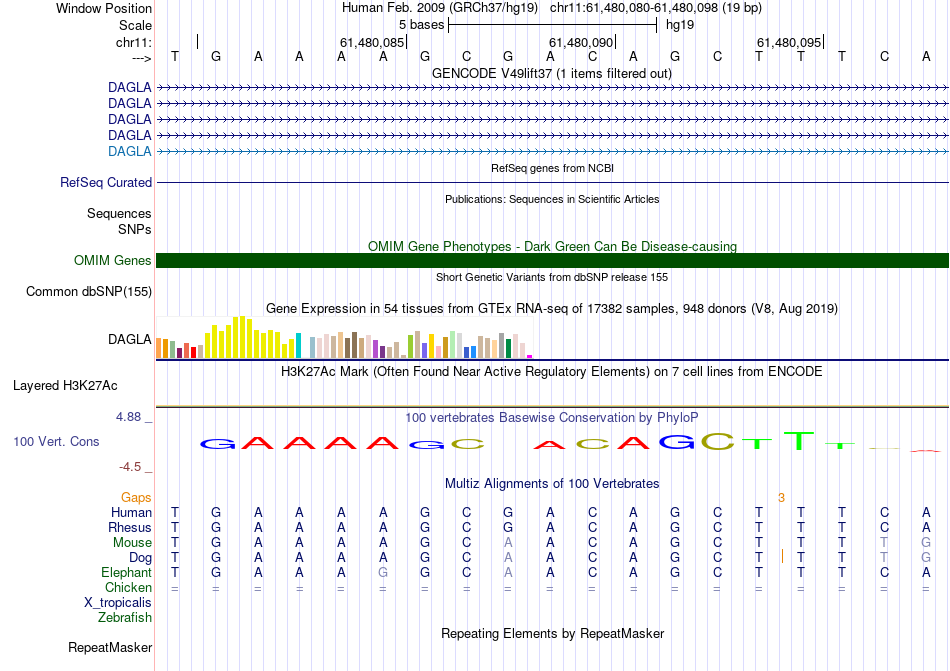The height and width of the screenshot is (671, 950).
Task: Select the Human alignment row label
Action: coord(131,512)
